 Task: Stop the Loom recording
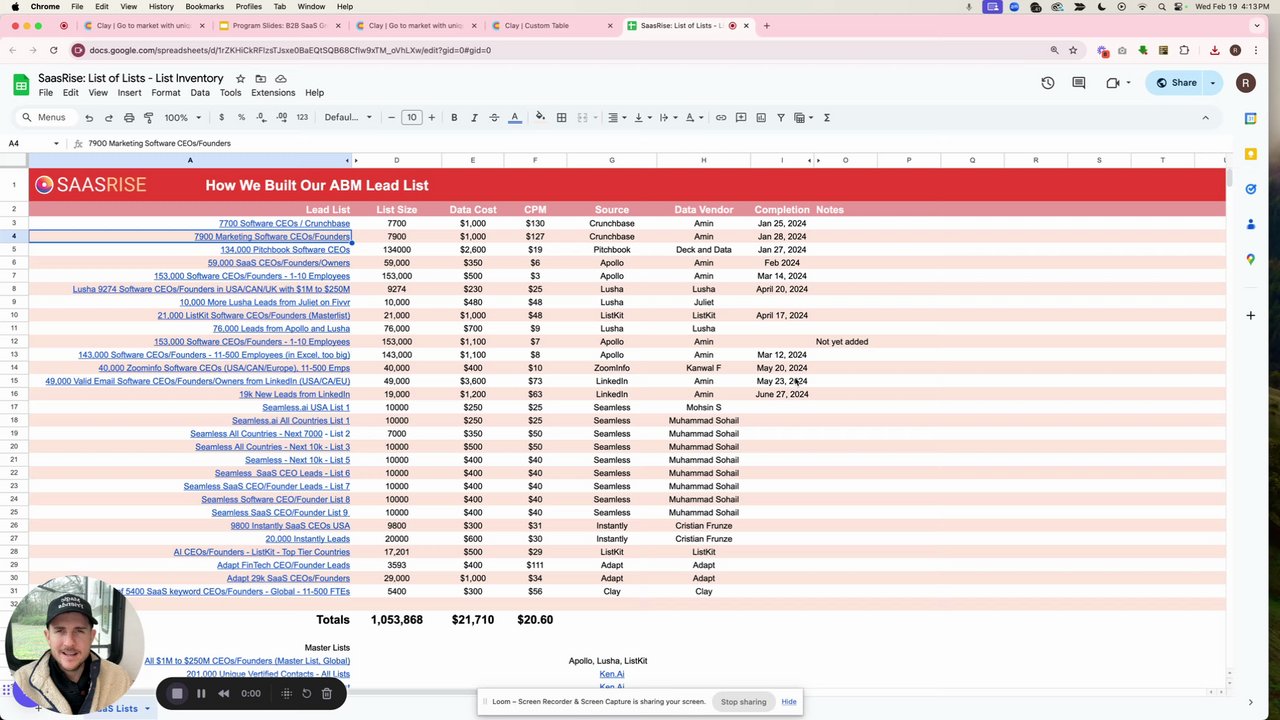pyautogui.click(x=177, y=693)
